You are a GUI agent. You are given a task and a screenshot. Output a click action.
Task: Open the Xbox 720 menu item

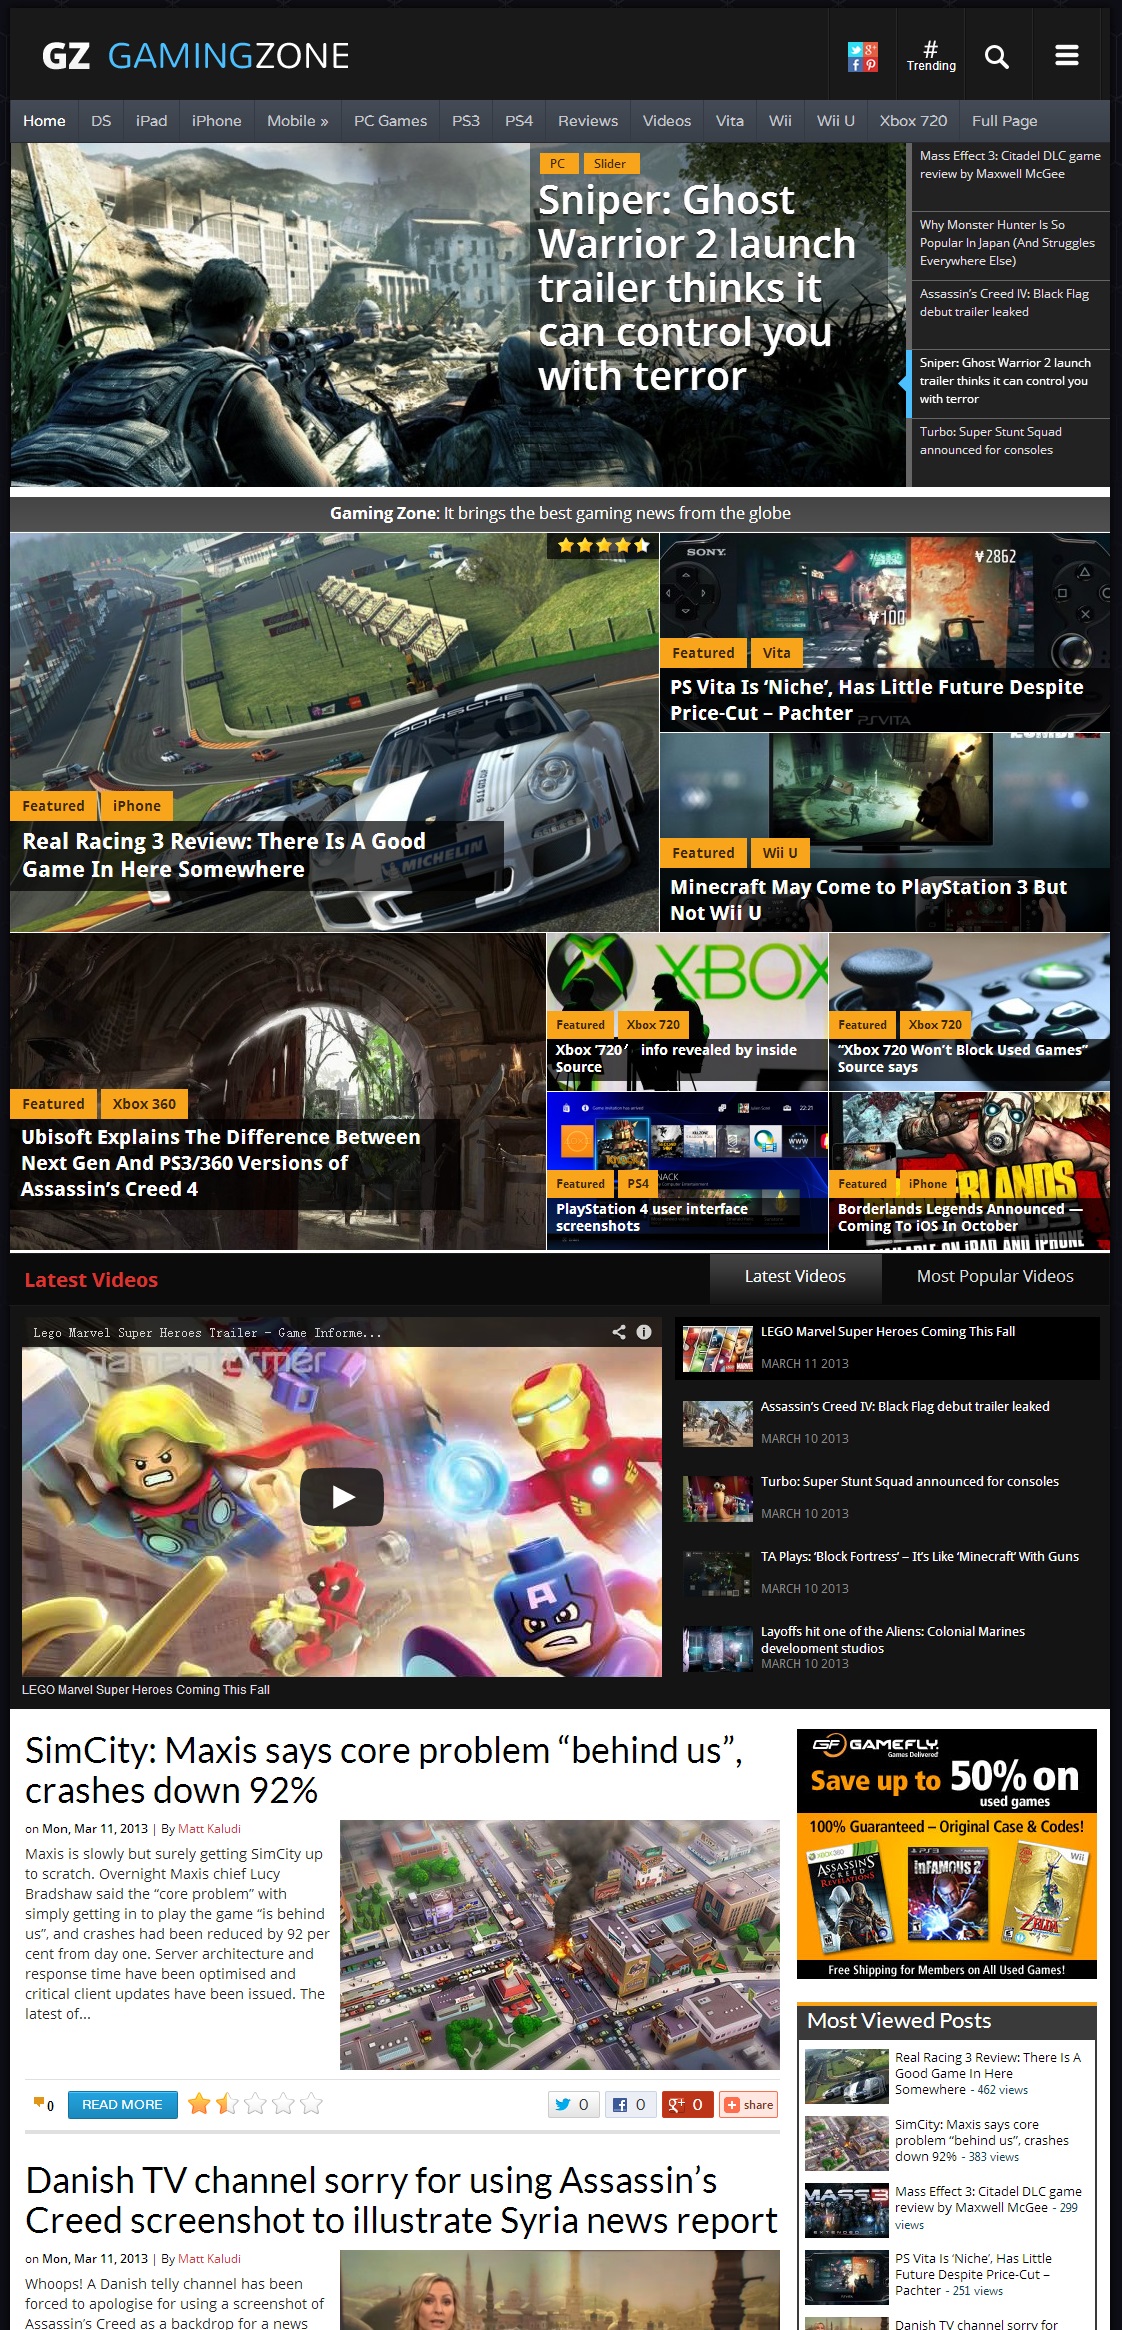tap(913, 121)
